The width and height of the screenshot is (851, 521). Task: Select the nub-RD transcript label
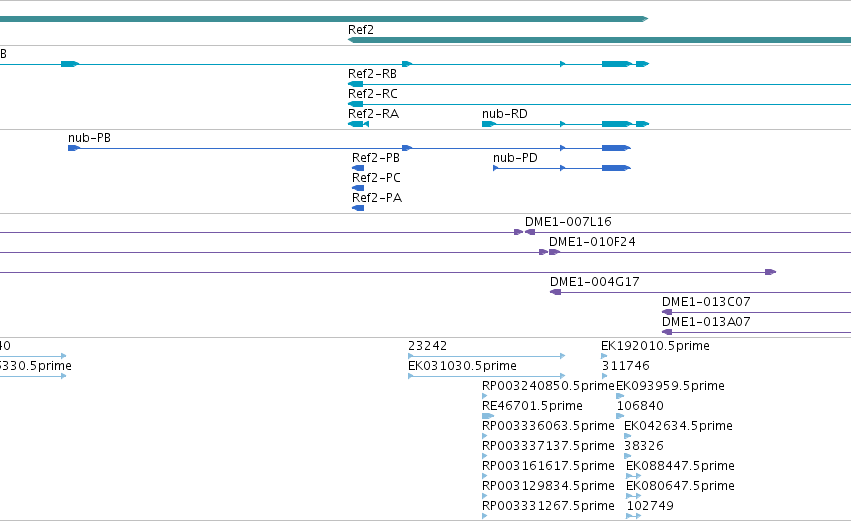coord(505,114)
